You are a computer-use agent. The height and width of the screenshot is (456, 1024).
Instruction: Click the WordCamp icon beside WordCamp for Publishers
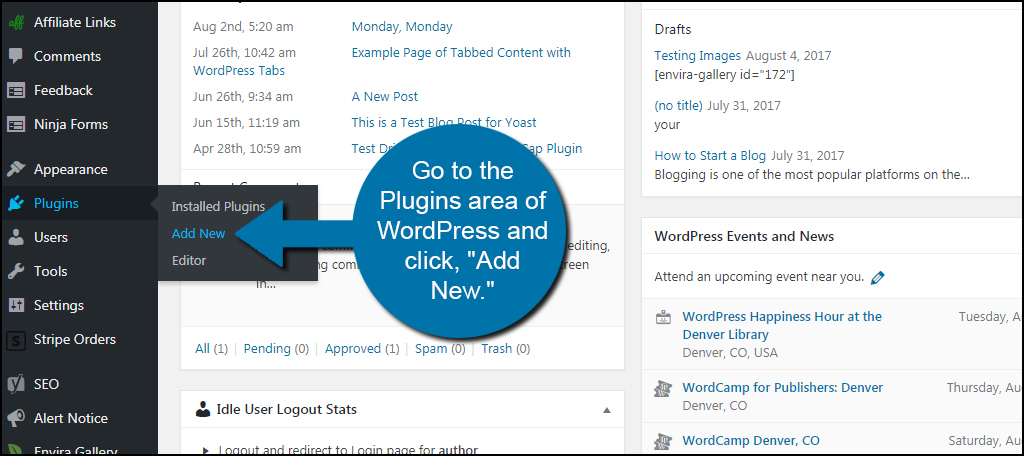664,389
